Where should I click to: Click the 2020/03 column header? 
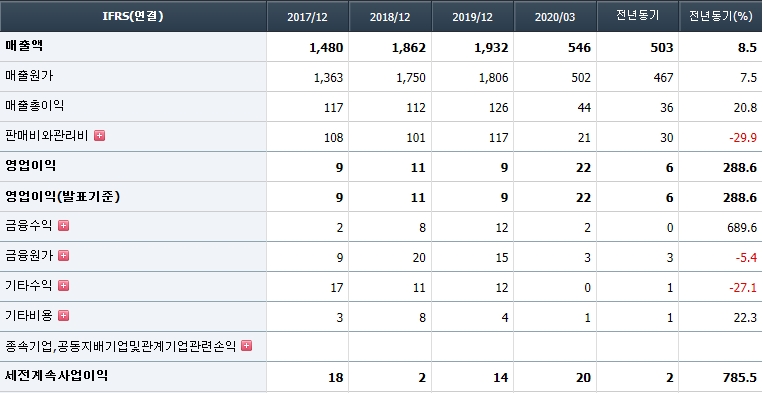click(555, 17)
